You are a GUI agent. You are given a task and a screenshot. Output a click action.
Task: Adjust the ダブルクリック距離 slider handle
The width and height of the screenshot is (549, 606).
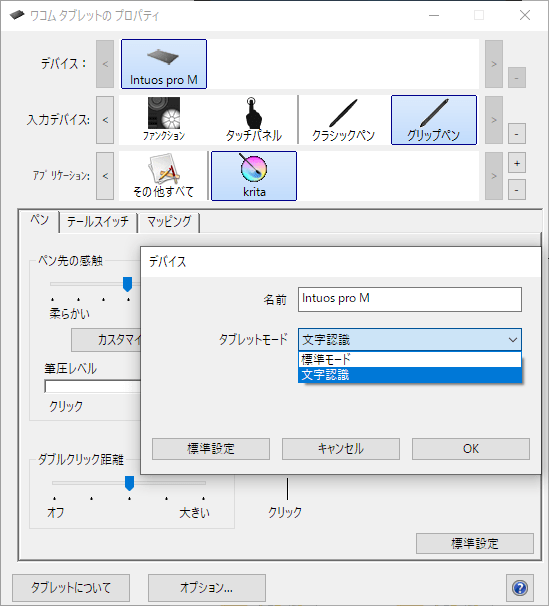tap(129, 483)
